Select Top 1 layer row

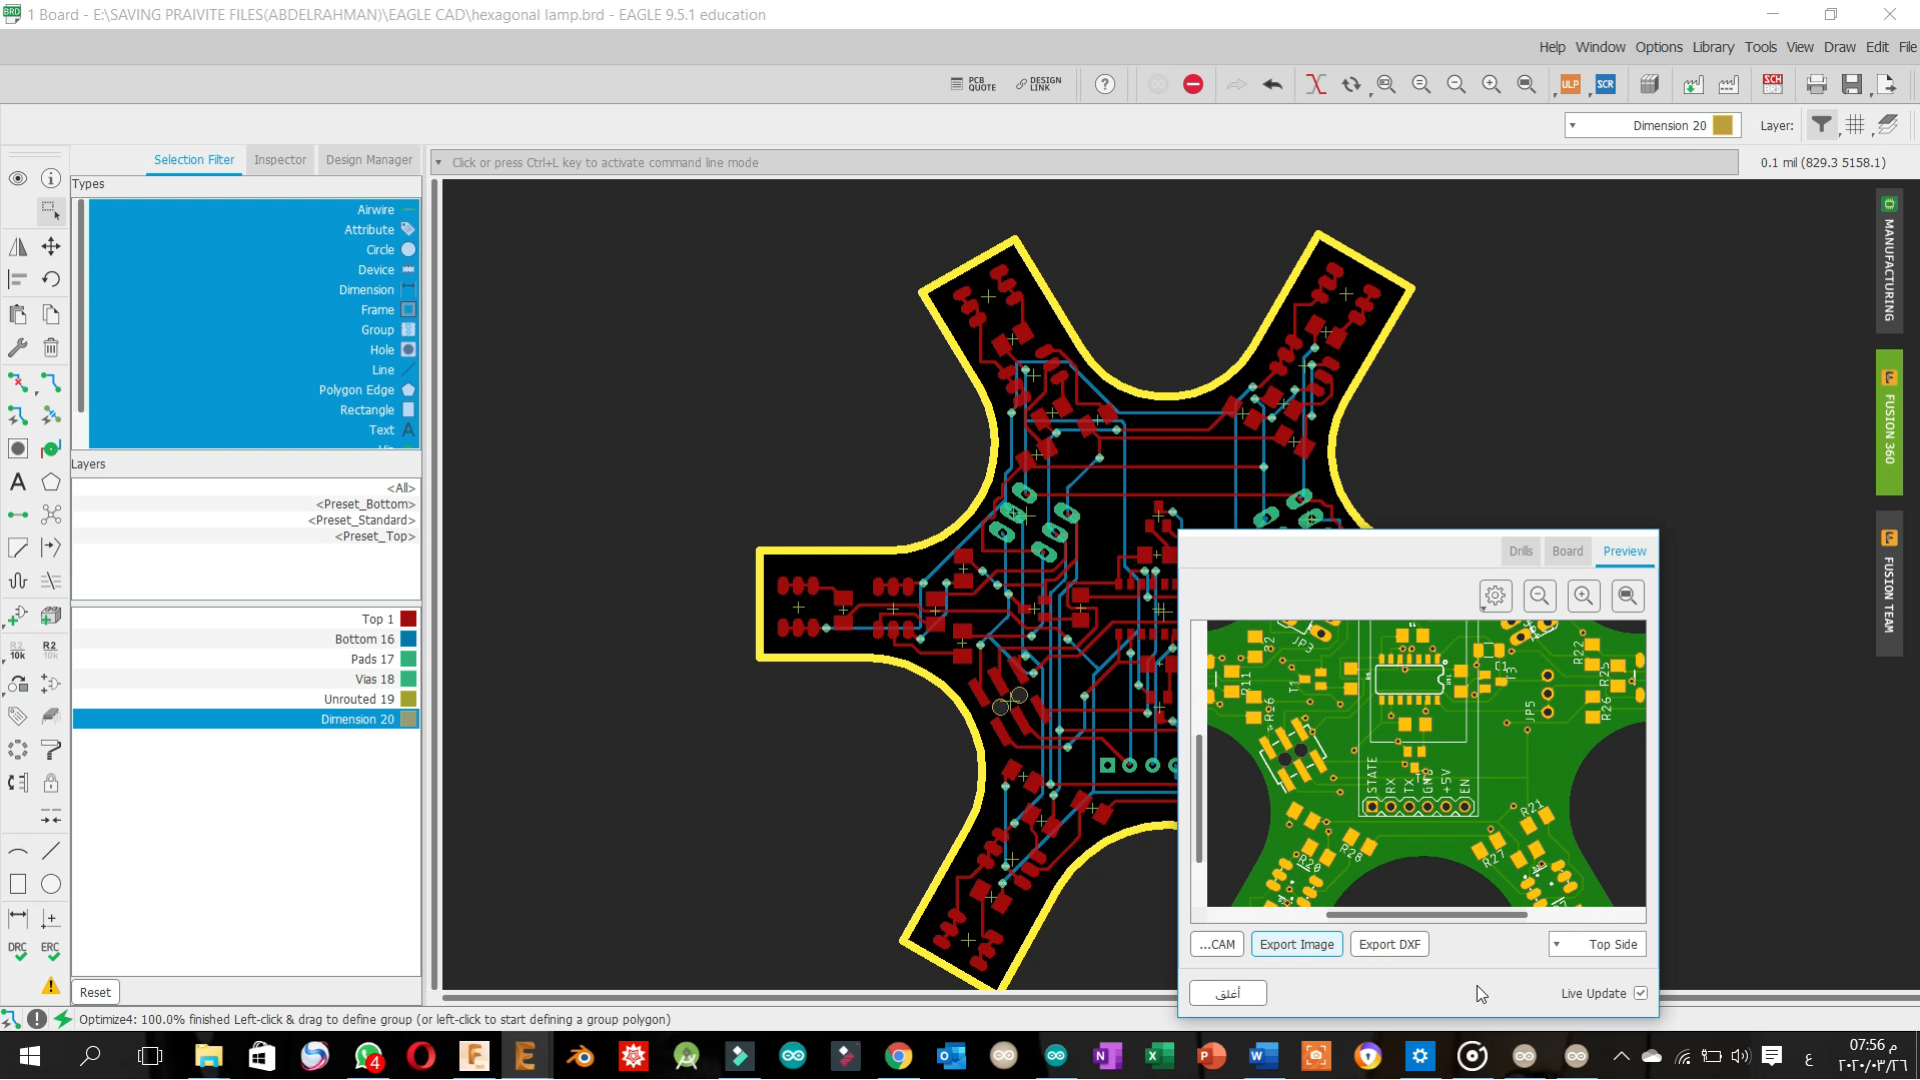click(x=245, y=619)
